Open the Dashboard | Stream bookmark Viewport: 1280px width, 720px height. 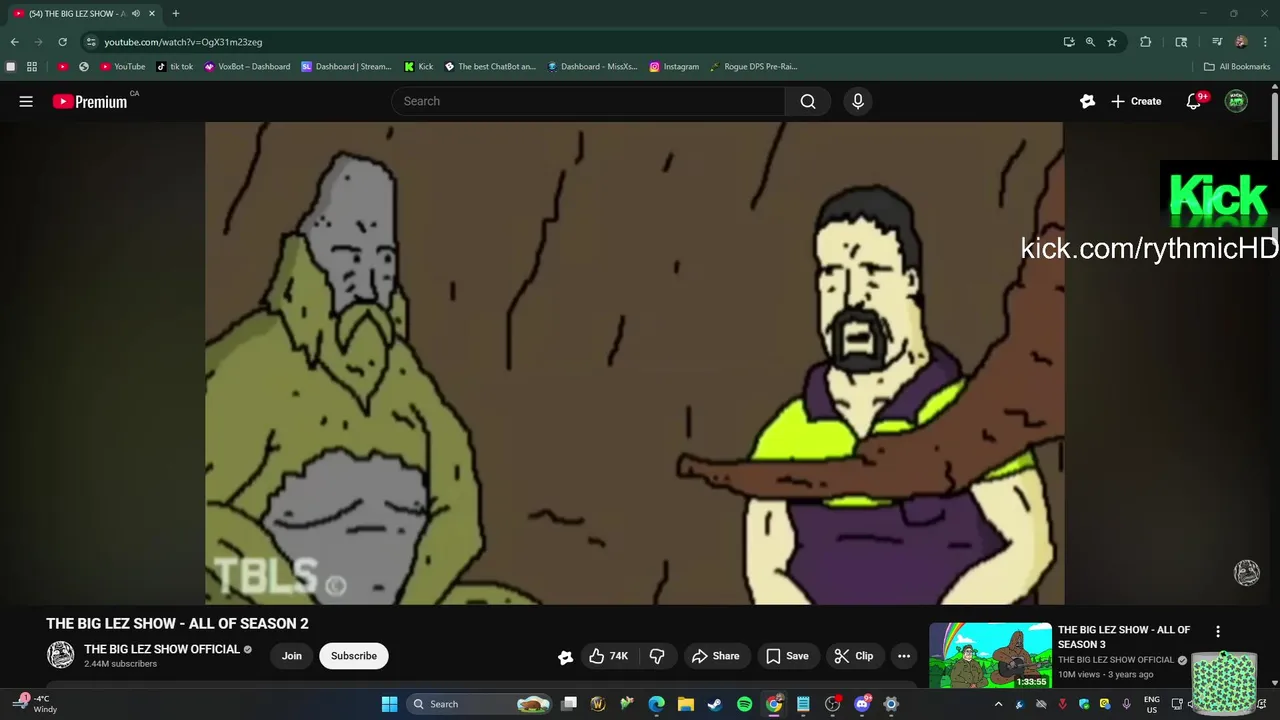click(x=347, y=67)
